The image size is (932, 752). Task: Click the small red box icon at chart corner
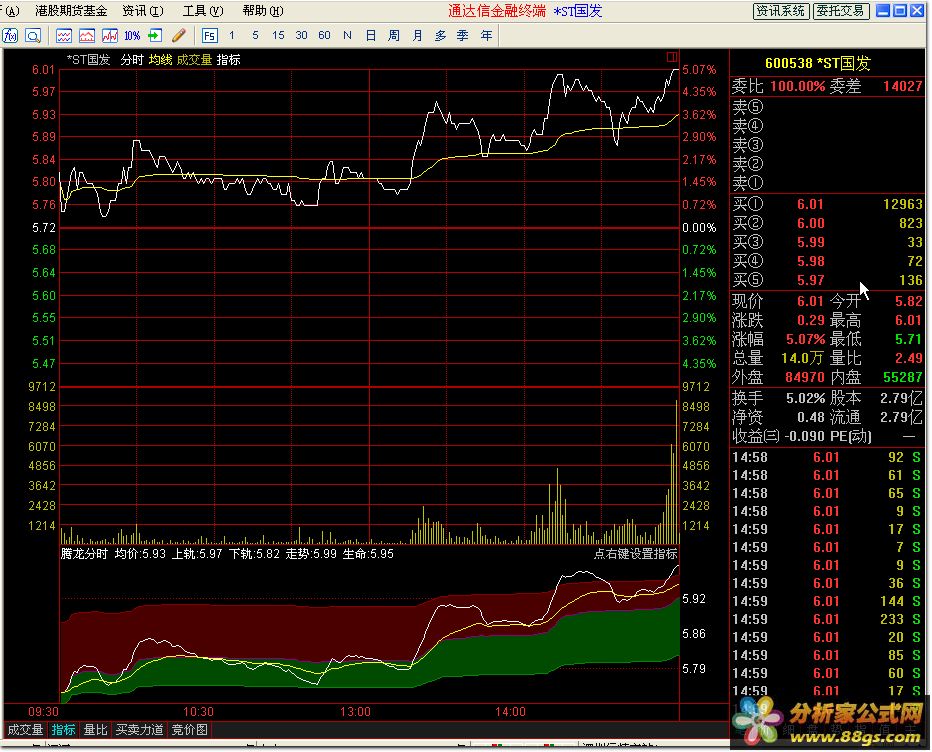pos(672,57)
